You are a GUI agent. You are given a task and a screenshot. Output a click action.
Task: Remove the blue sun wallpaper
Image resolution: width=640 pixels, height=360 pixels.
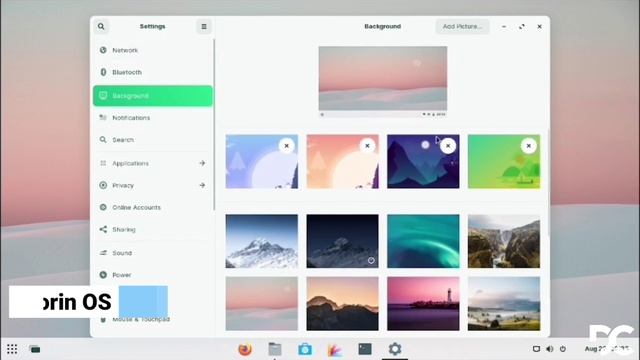tap(287, 146)
